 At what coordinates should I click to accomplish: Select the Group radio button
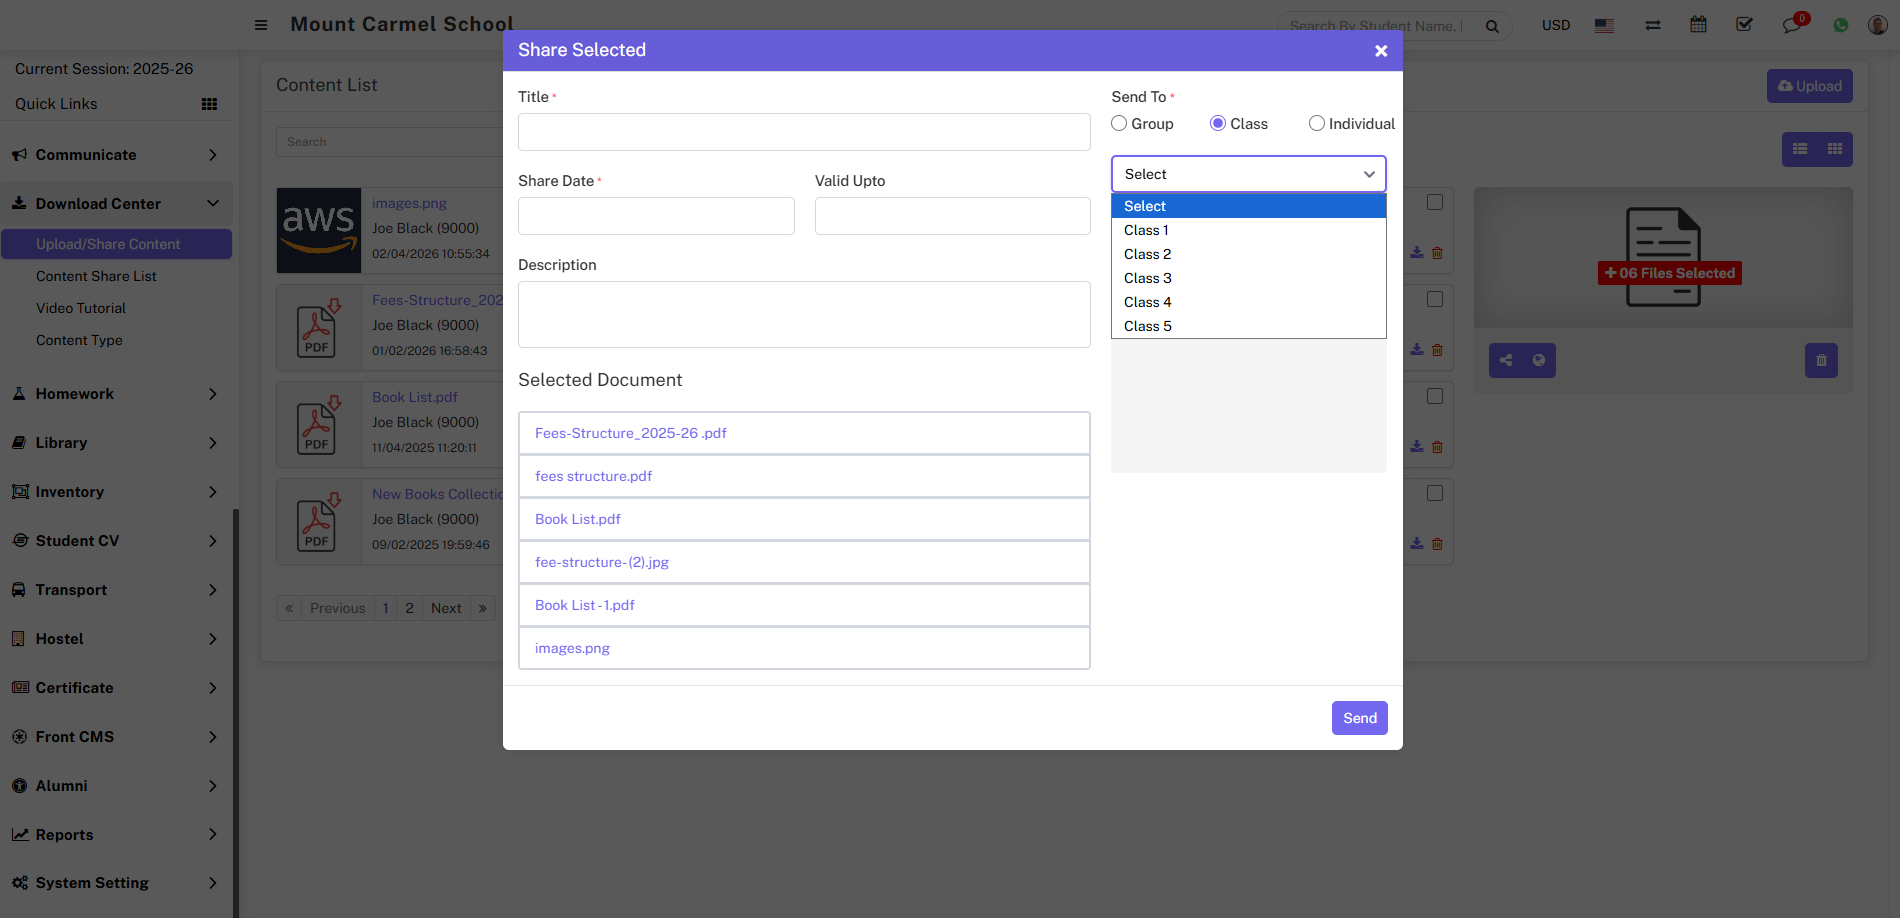1119,123
